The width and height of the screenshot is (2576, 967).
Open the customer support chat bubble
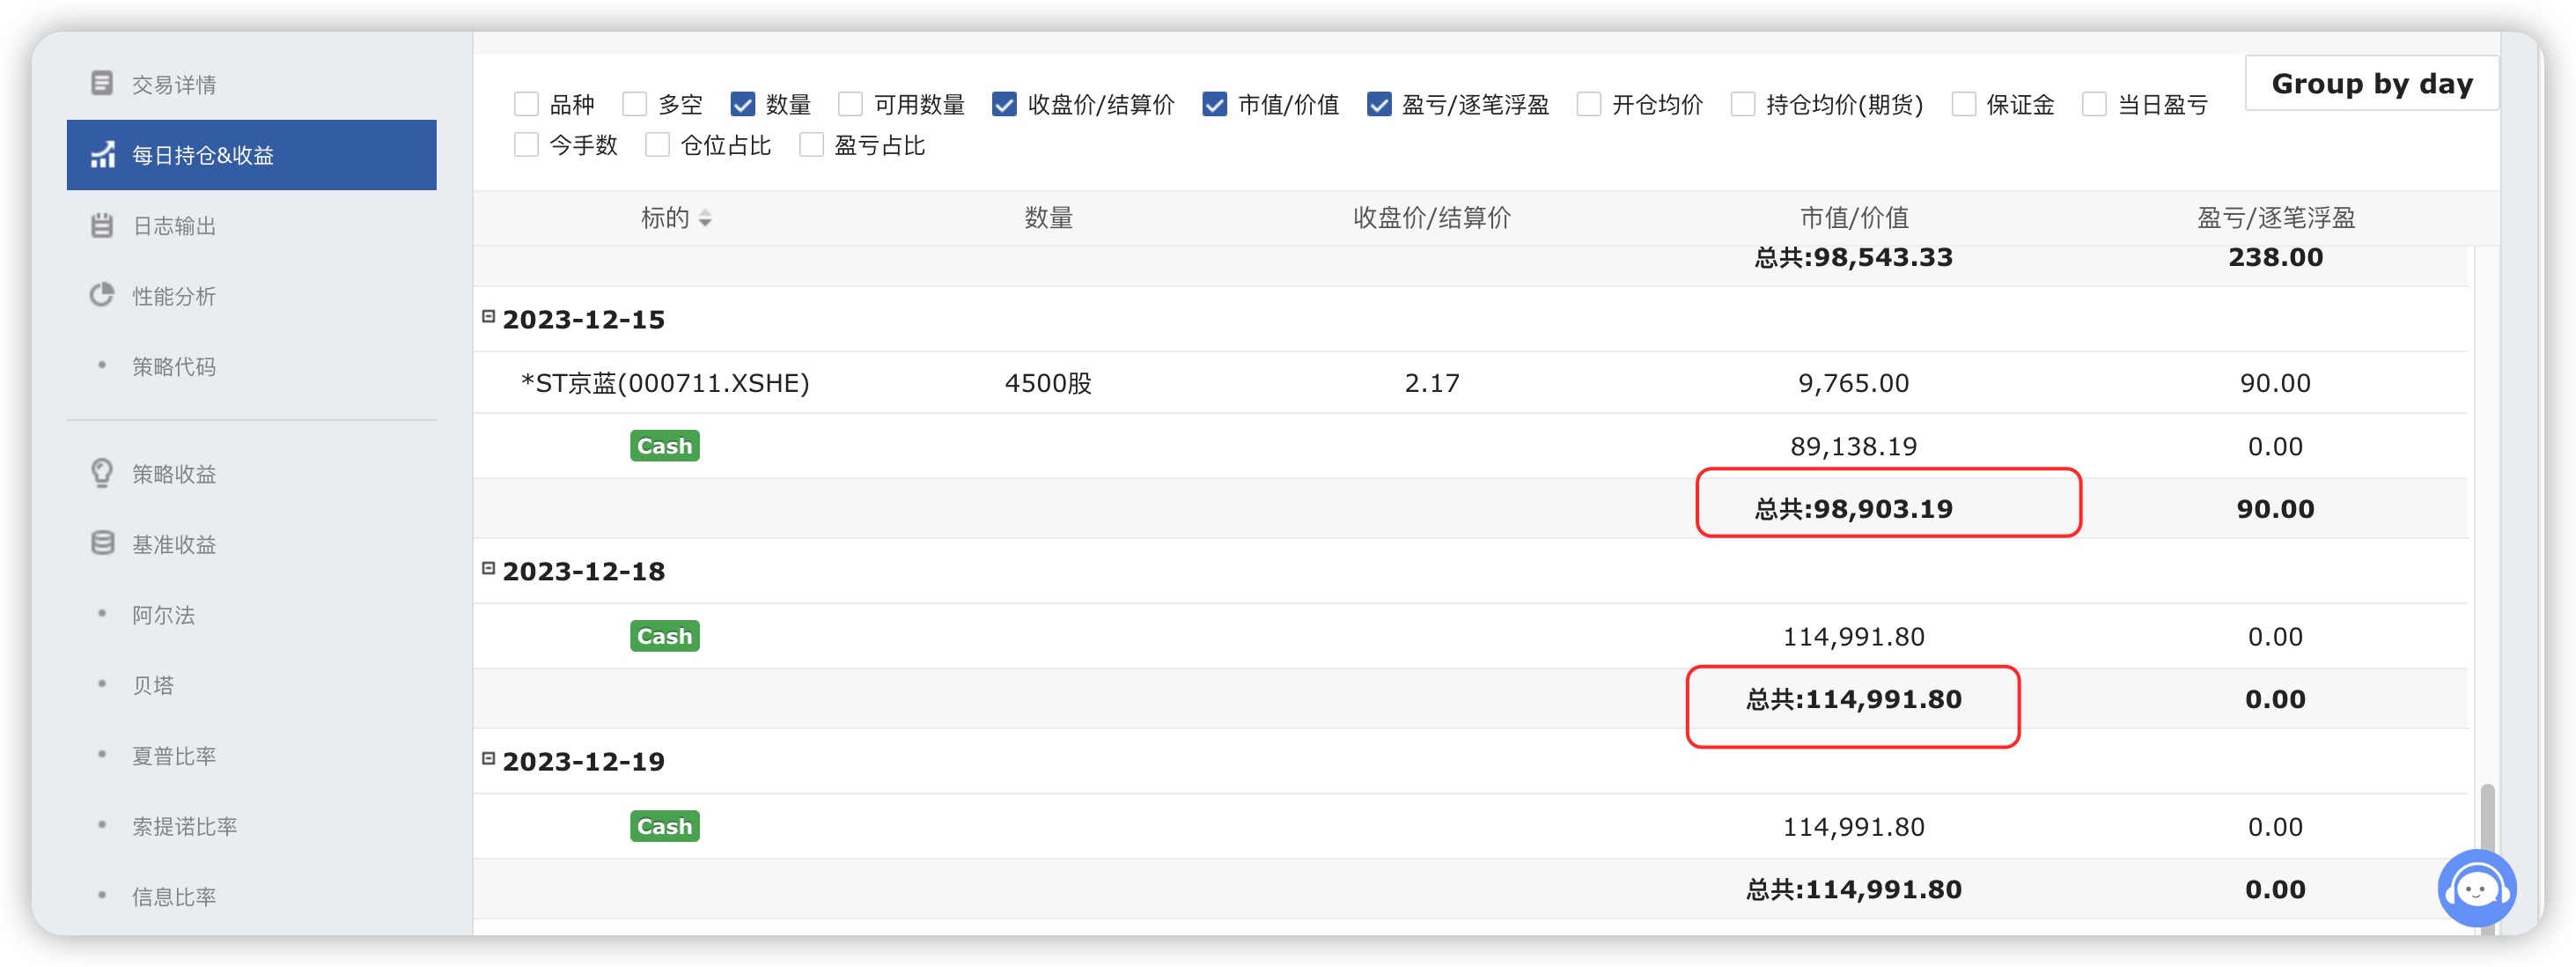[2476, 888]
